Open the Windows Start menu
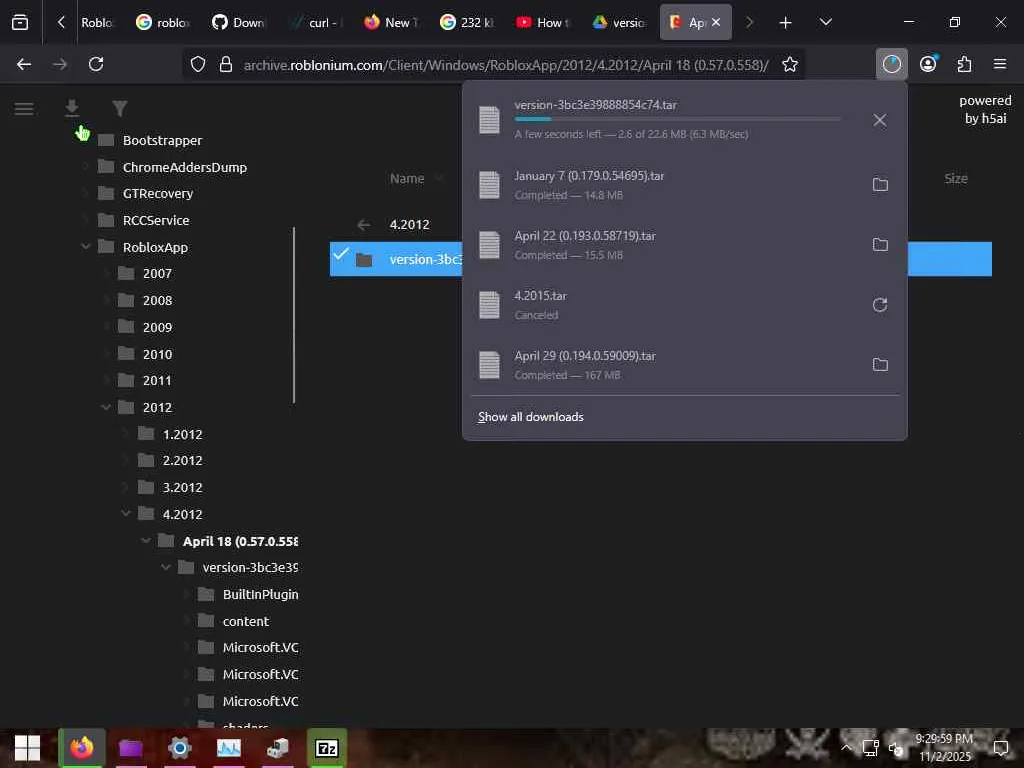 pyautogui.click(x=27, y=748)
